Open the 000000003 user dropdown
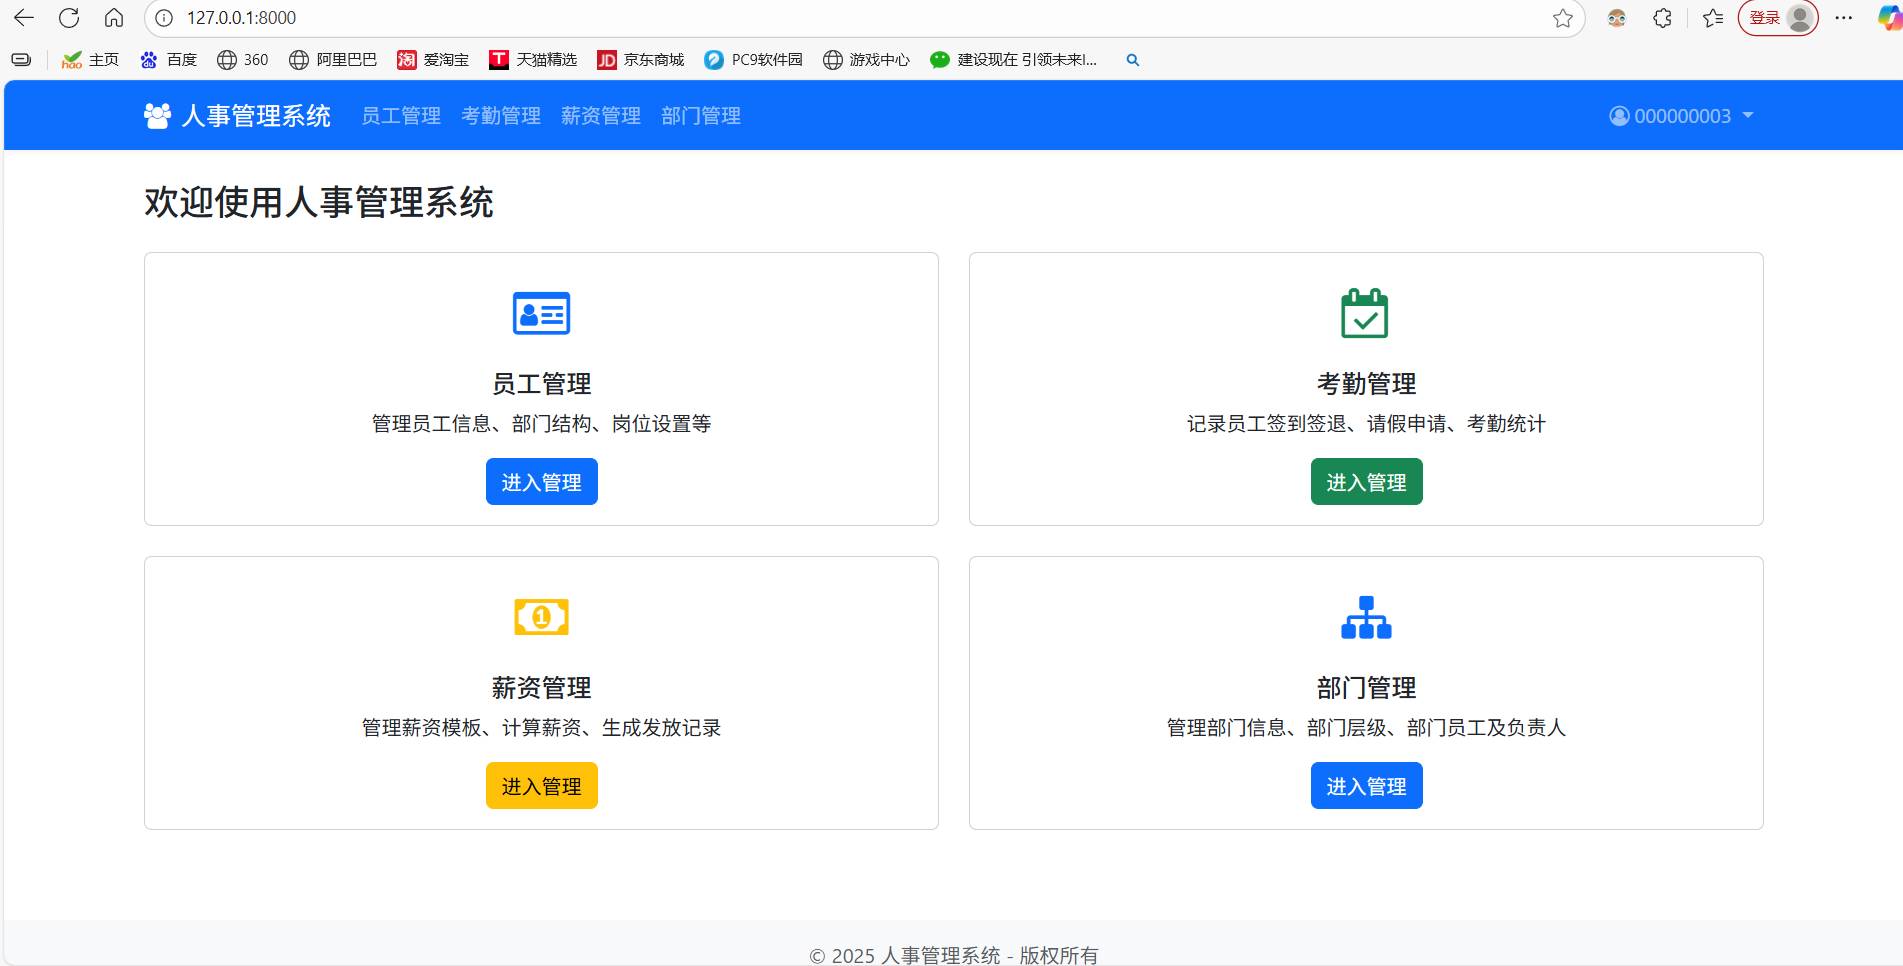The width and height of the screenshot is (1903, 966). coord(1681,116)
